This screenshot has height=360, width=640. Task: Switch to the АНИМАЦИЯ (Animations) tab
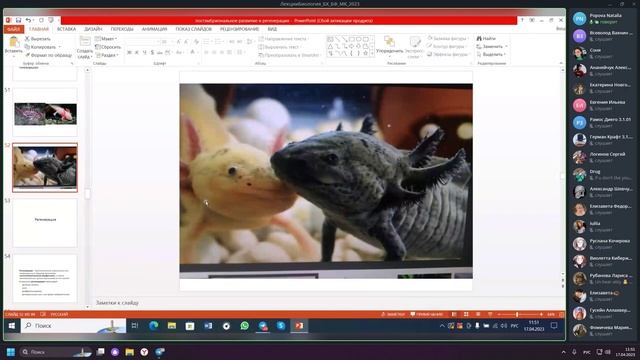click(x=154, y=29)
